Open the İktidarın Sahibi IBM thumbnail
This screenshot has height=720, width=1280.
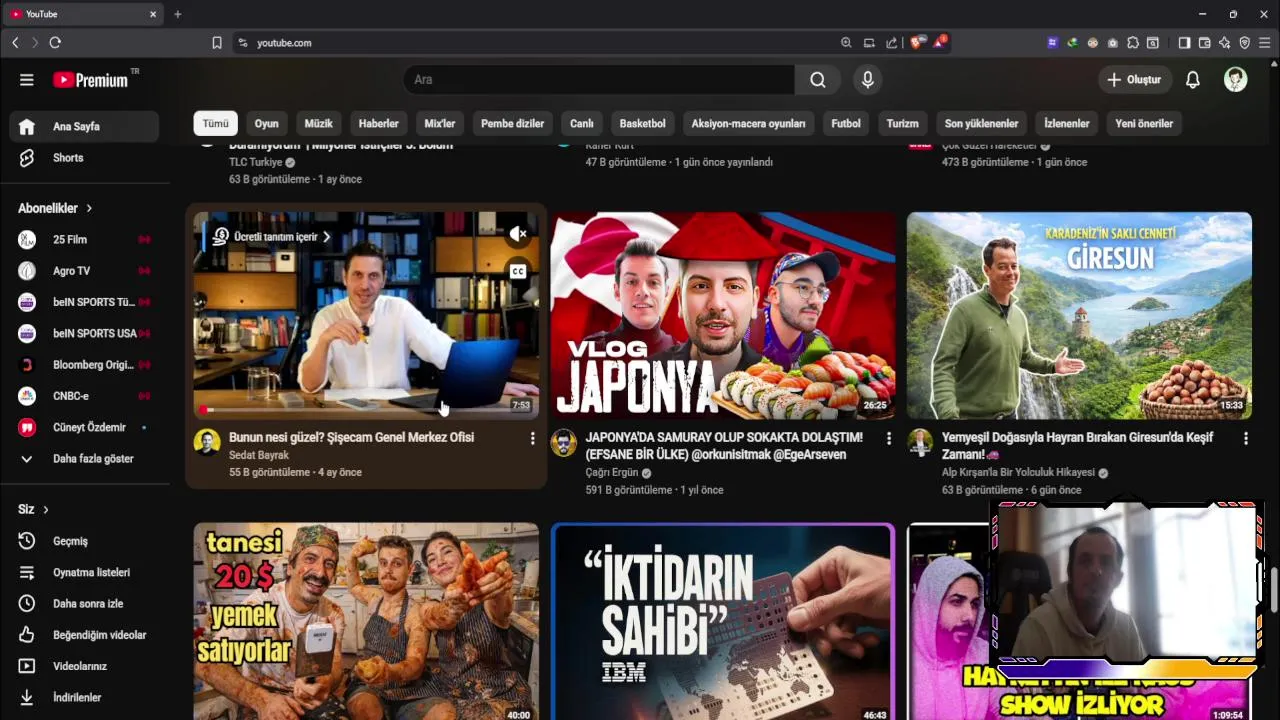722,622
